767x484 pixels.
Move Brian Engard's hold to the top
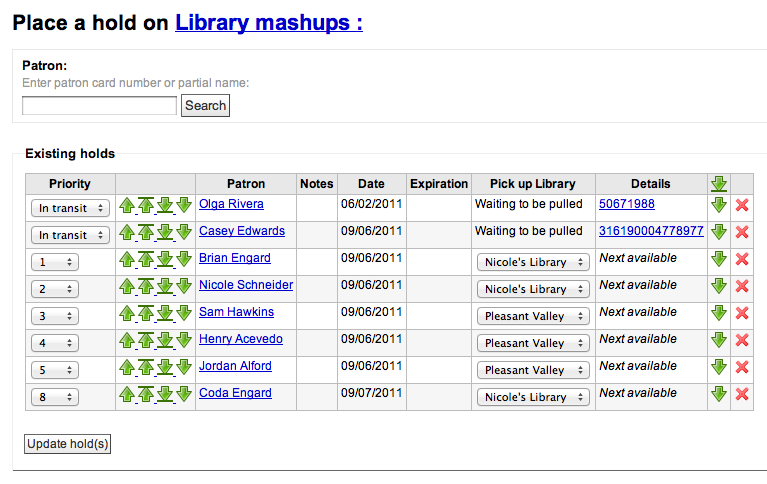(145, 259)
